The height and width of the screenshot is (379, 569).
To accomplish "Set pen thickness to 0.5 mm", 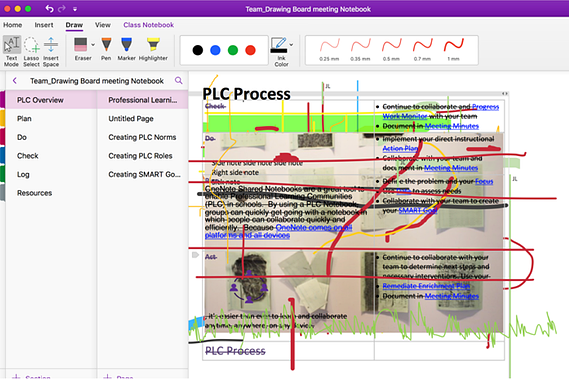I will click(x=391, y=50).
